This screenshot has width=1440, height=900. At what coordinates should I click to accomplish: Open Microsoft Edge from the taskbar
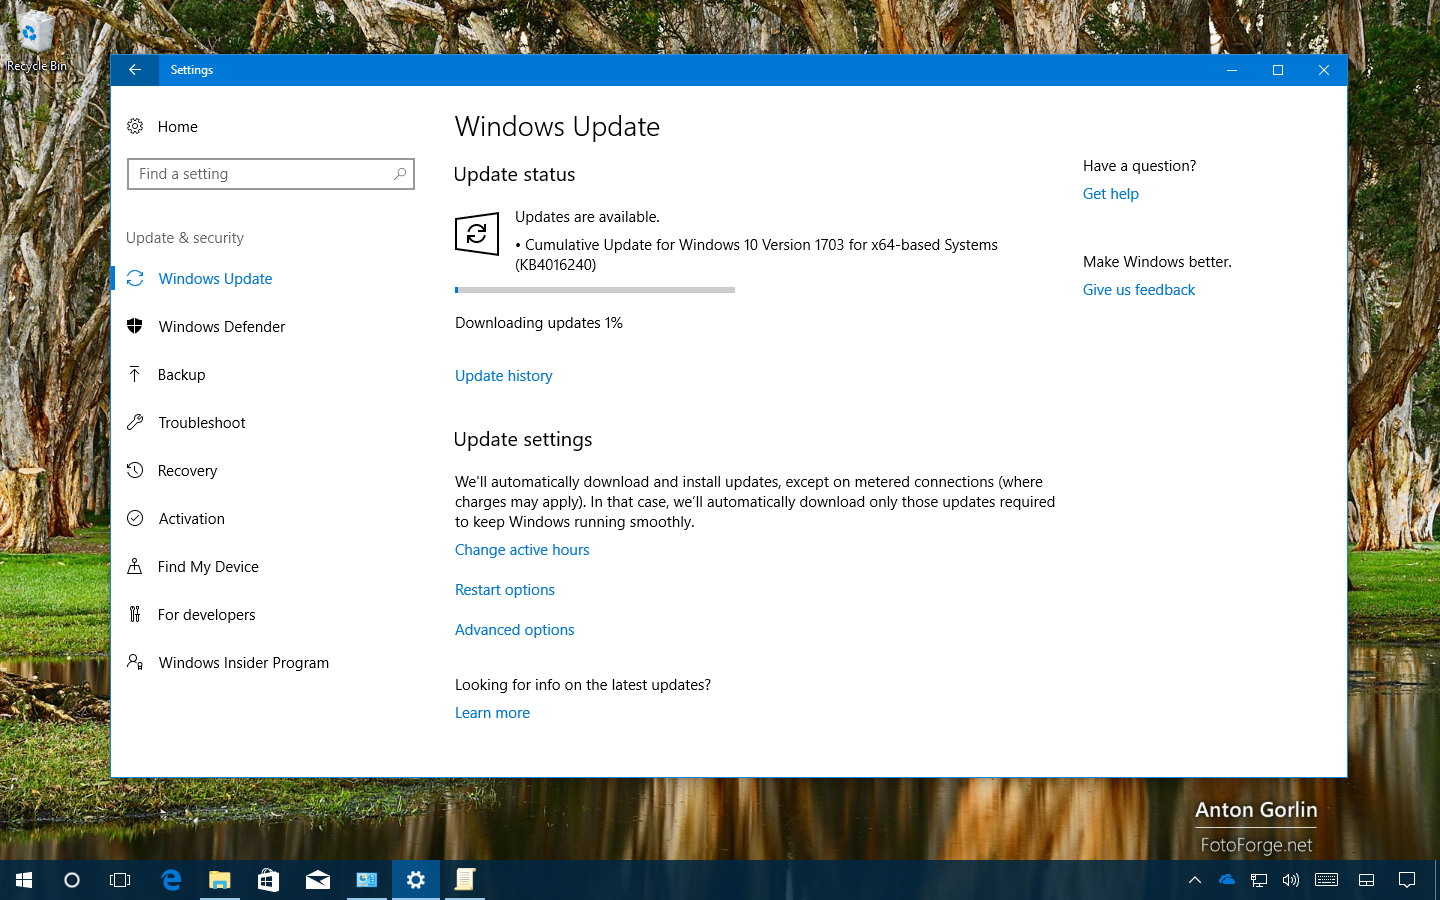171,880
